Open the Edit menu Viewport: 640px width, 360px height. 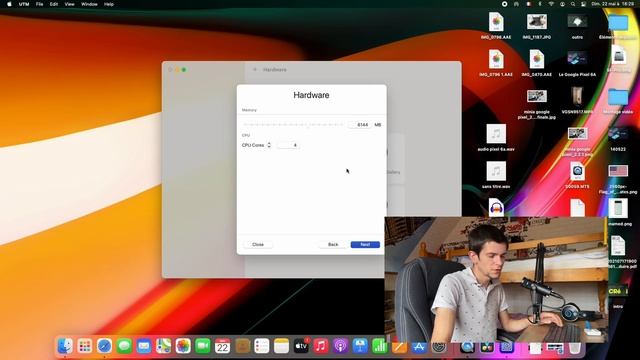click(54, 4)
